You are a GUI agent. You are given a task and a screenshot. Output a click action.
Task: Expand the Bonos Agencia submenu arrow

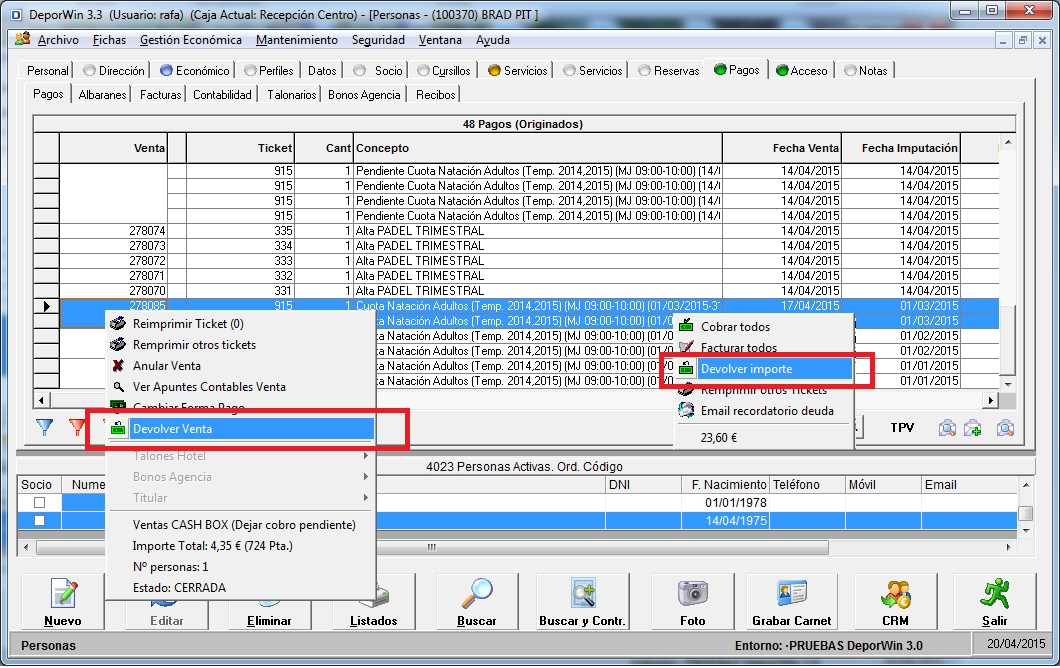pos(365,477)
